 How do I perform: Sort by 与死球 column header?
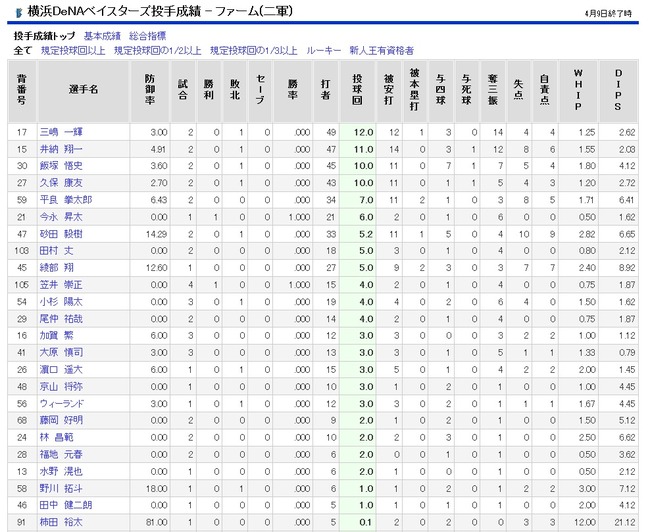[x=467, y=90]
